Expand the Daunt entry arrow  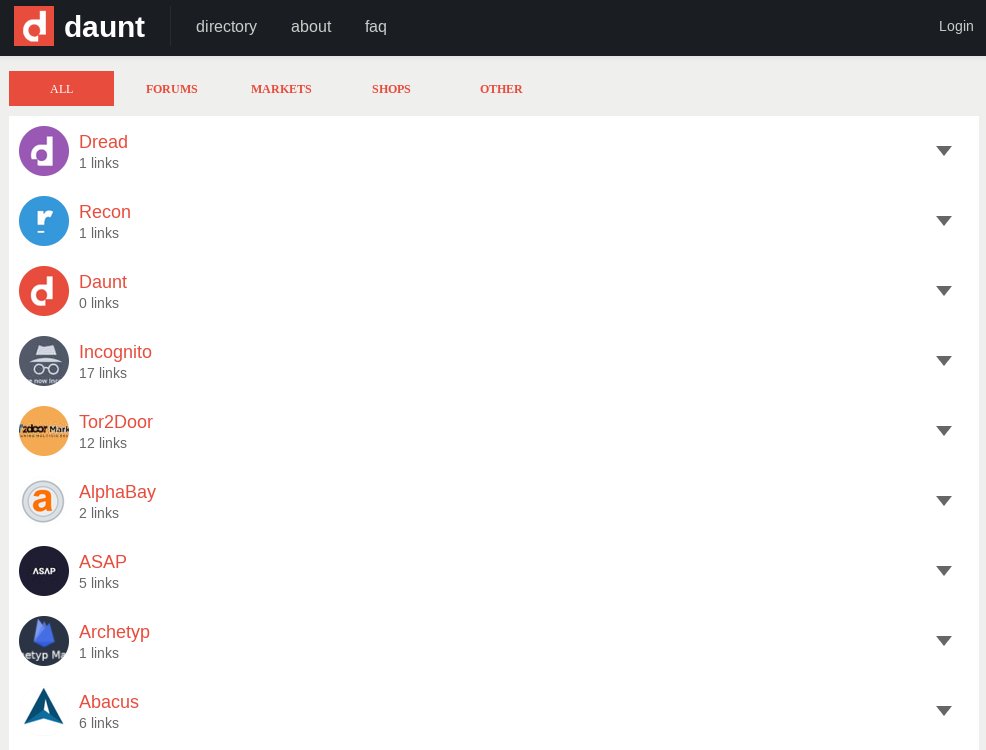943,290
